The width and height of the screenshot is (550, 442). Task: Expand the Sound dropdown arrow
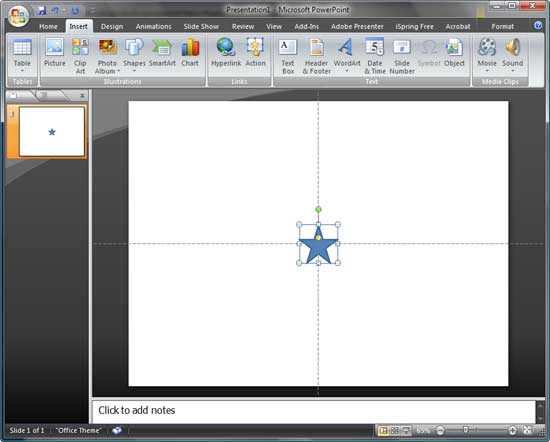click(512, 71)
